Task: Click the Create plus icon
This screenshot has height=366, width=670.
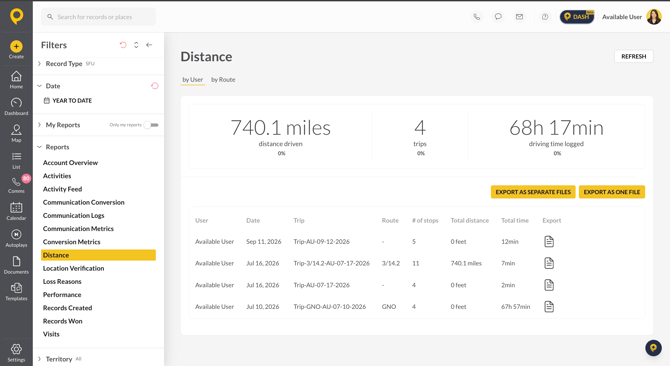Action: (x=16, y=46)
